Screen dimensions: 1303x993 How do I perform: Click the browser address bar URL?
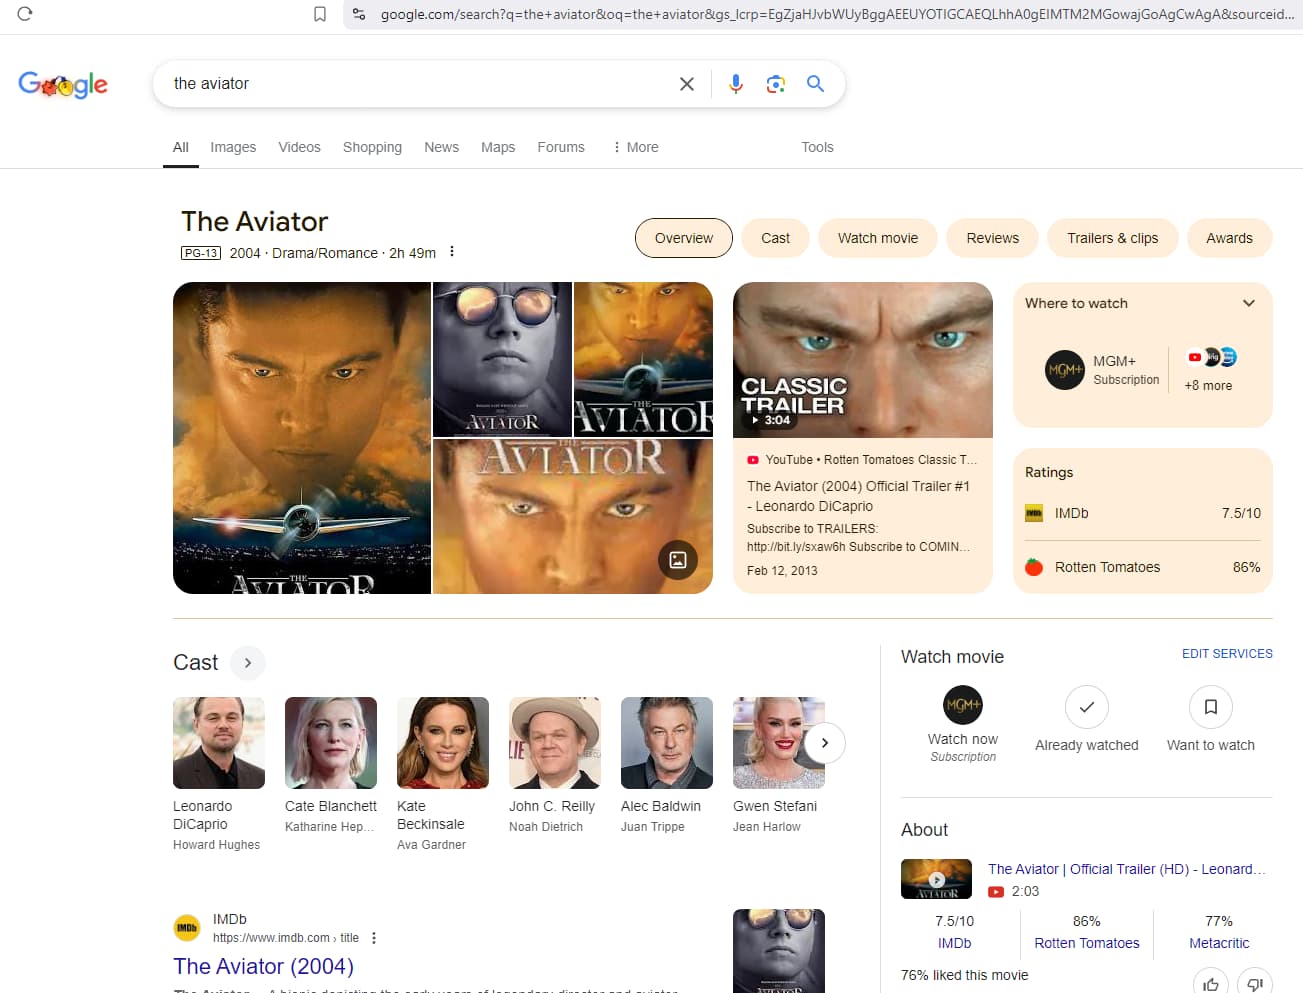[837, 14]
